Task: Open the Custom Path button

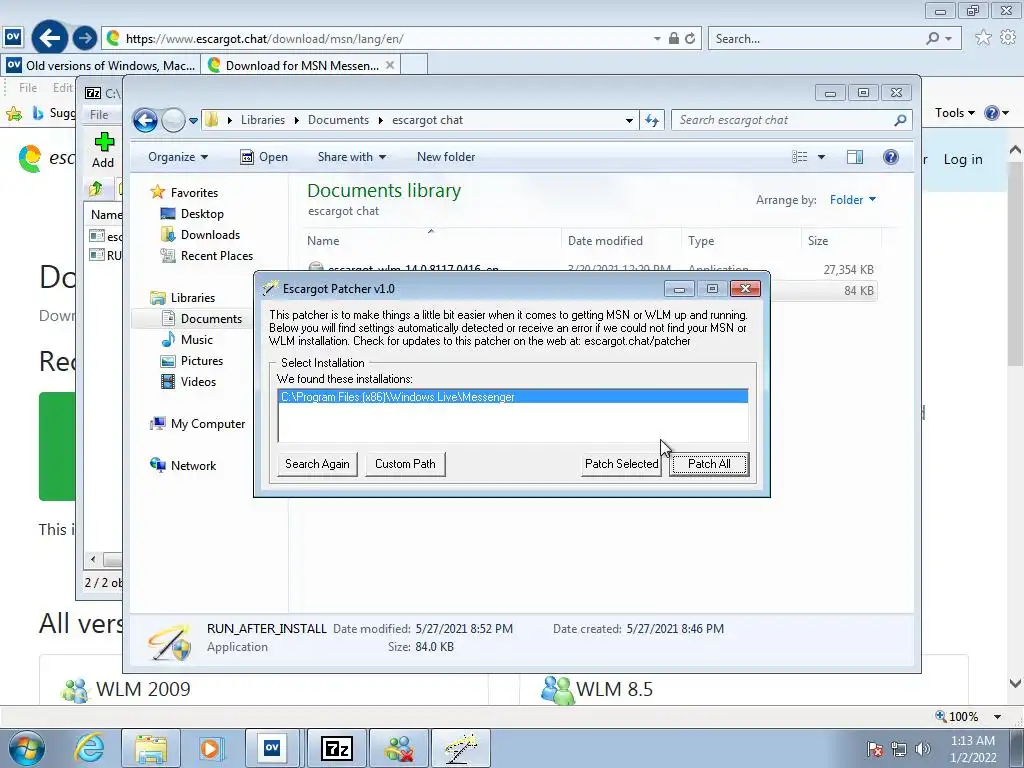Action: point(405,464)
